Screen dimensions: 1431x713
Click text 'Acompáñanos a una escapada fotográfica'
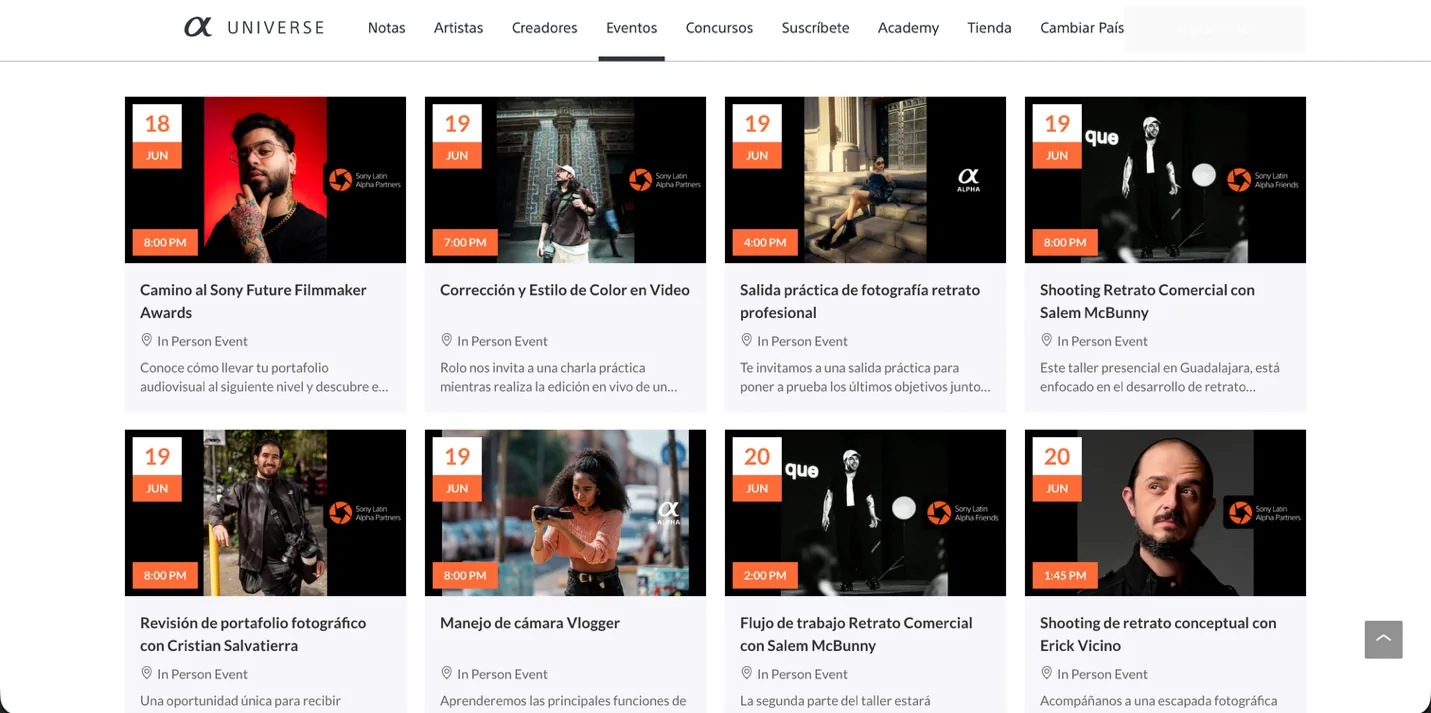pos(1158,700)
